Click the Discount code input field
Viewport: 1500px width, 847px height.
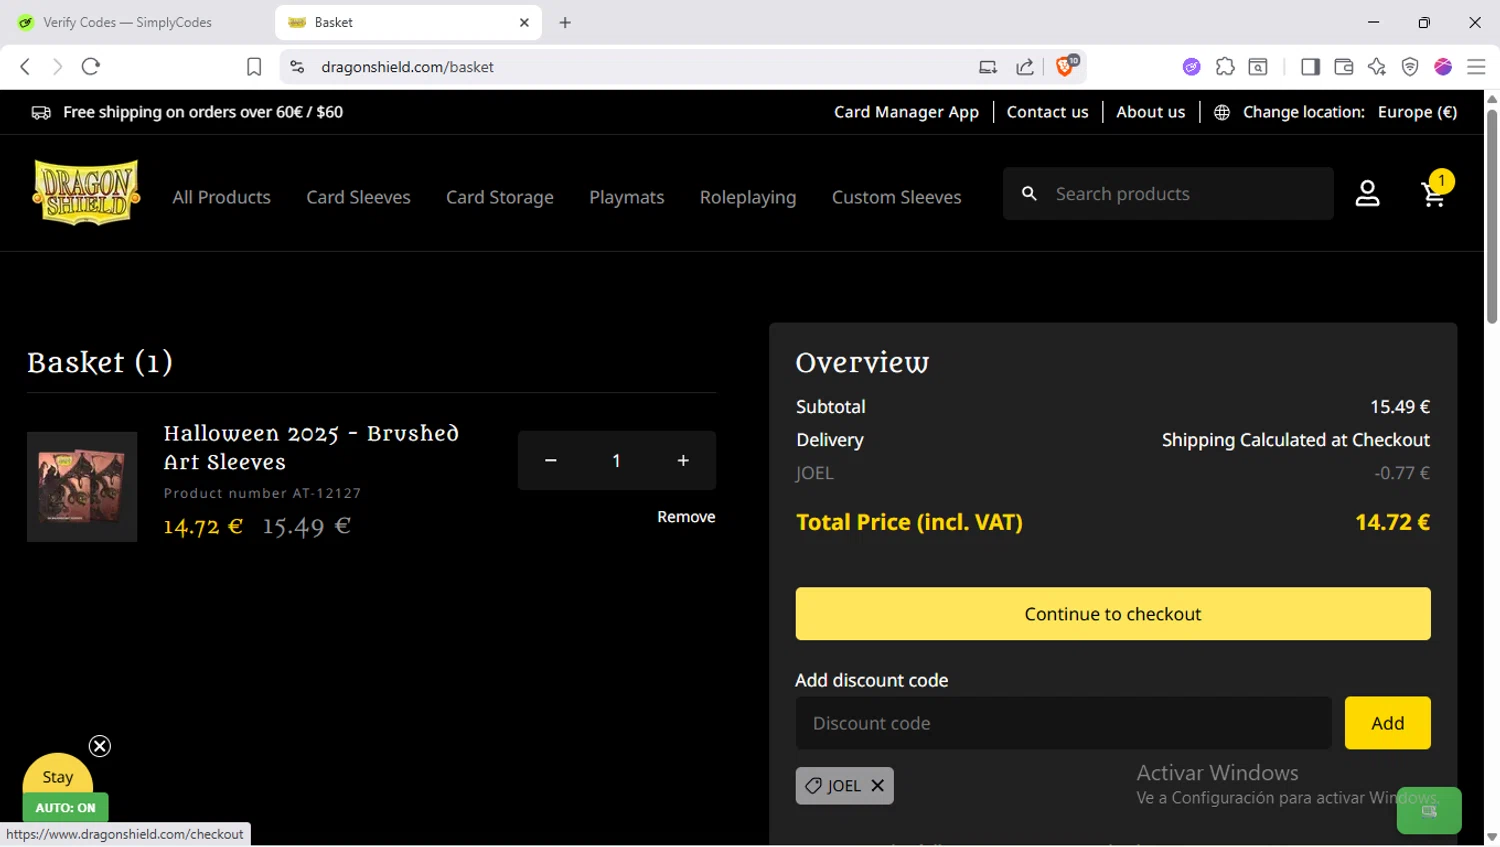[x=1063, y=723]
